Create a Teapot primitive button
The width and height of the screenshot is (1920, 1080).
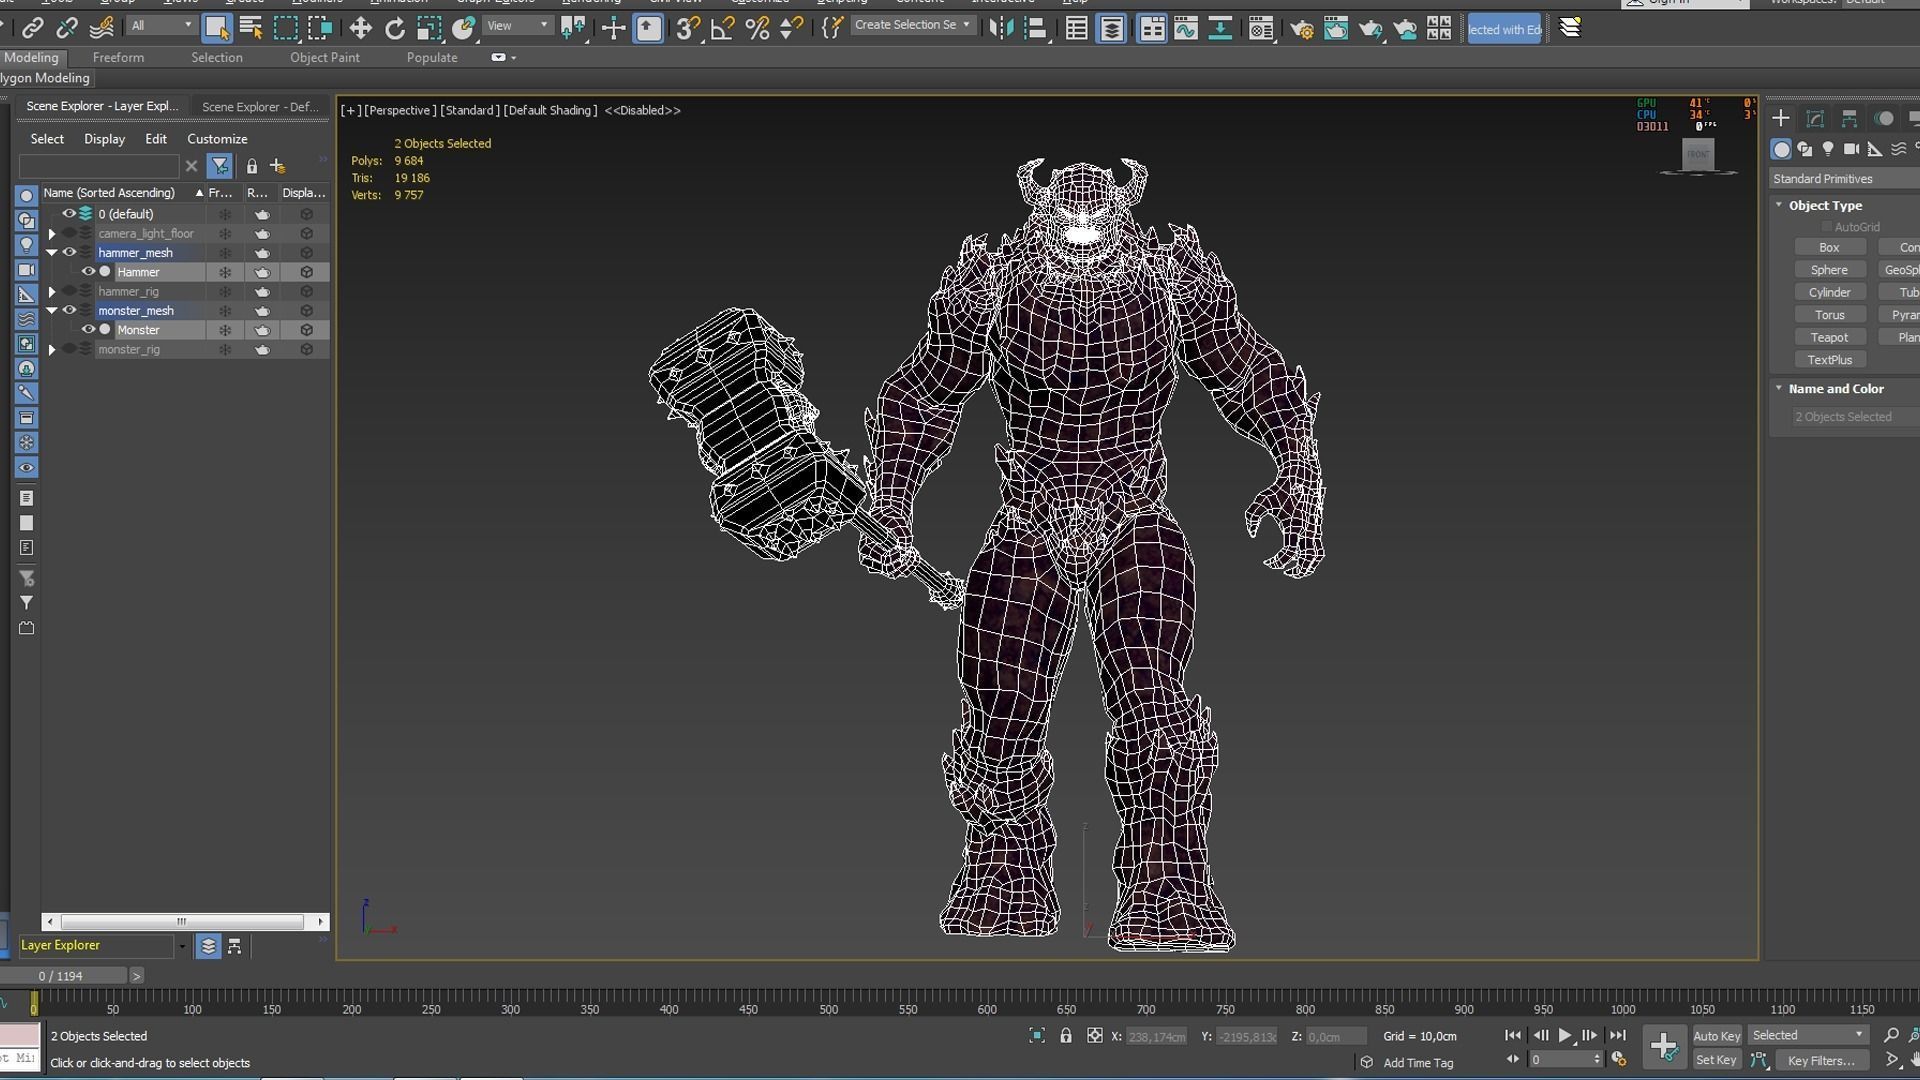[1829, 337]
